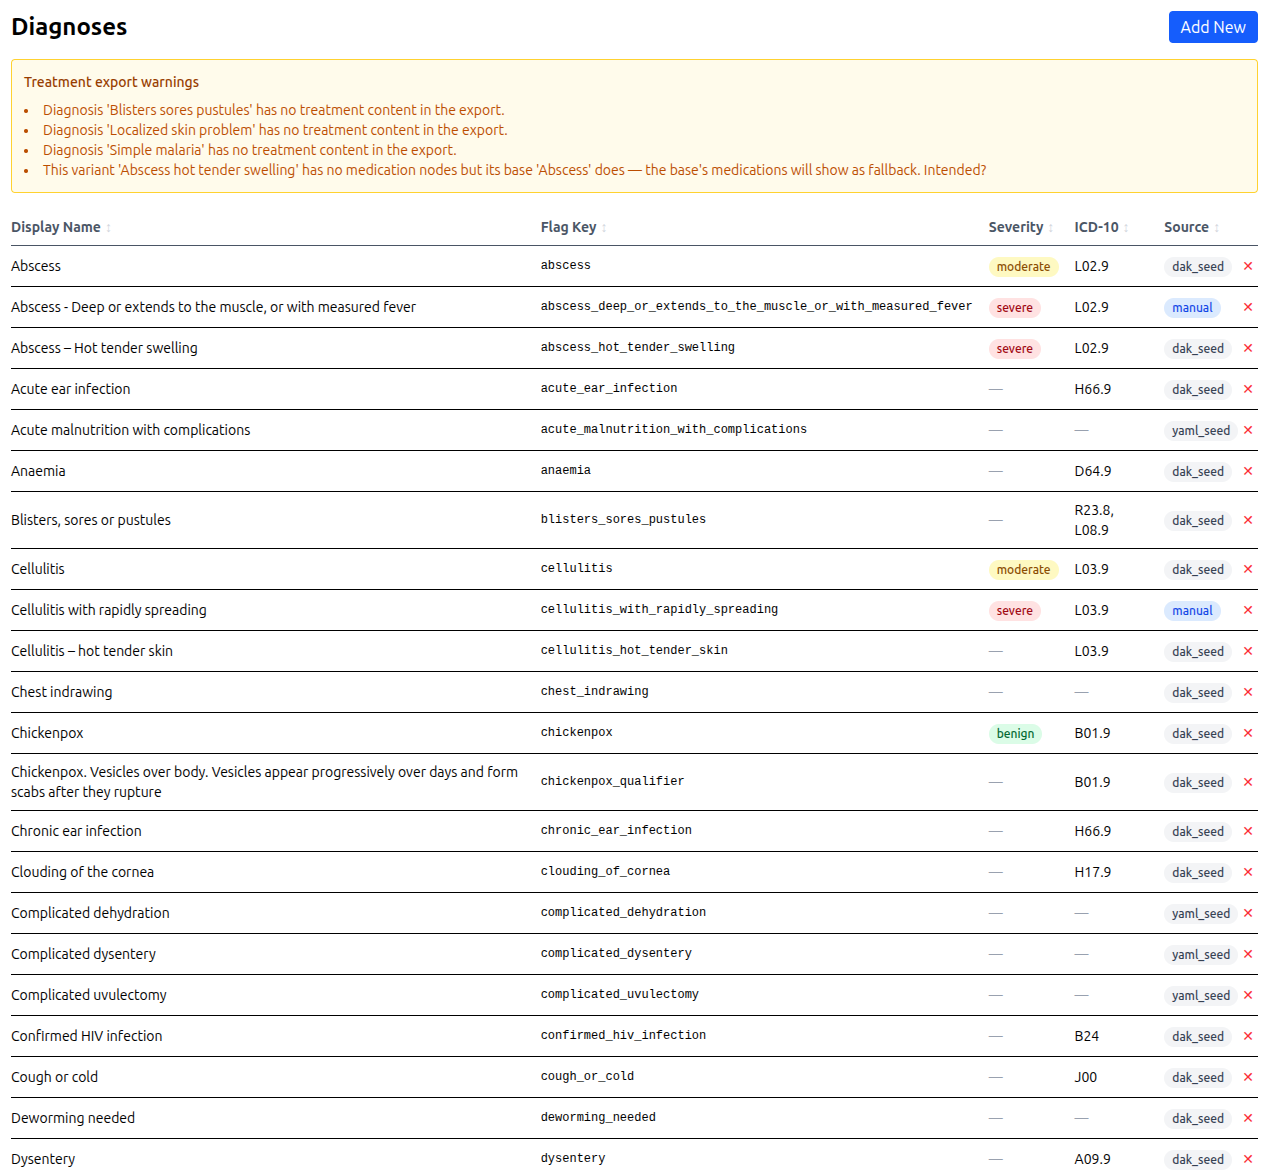
Task: Click the severe badge on abscess_hot_tender_swelling row
Action: click(x=1014, y=349)
